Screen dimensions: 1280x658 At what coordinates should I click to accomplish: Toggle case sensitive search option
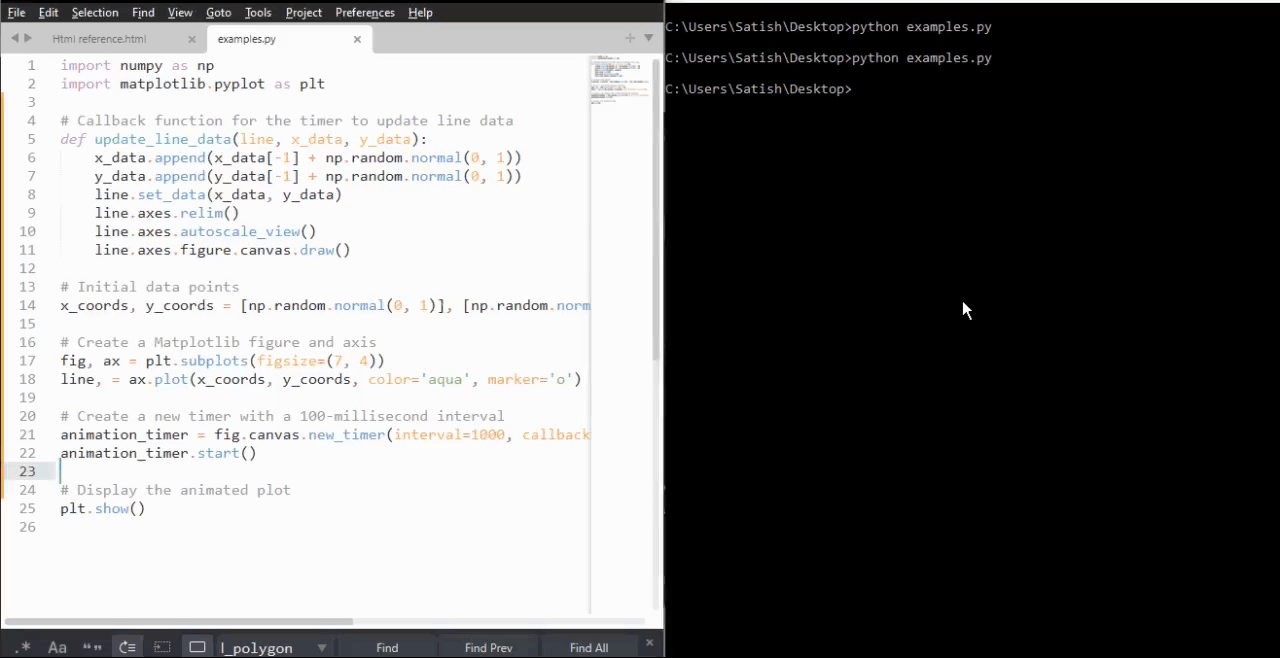click(x=57, y=647)
